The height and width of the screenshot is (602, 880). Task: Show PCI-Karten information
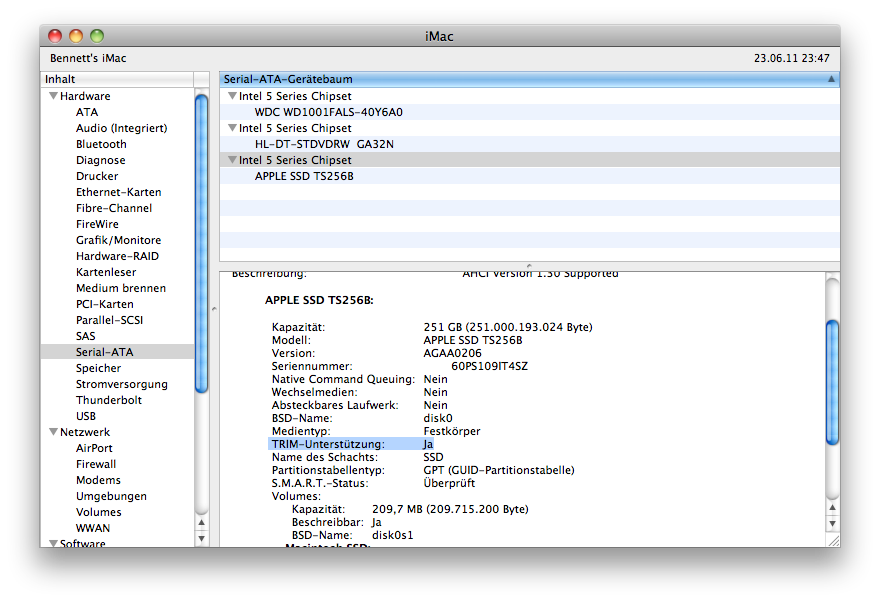coord(104,304)
